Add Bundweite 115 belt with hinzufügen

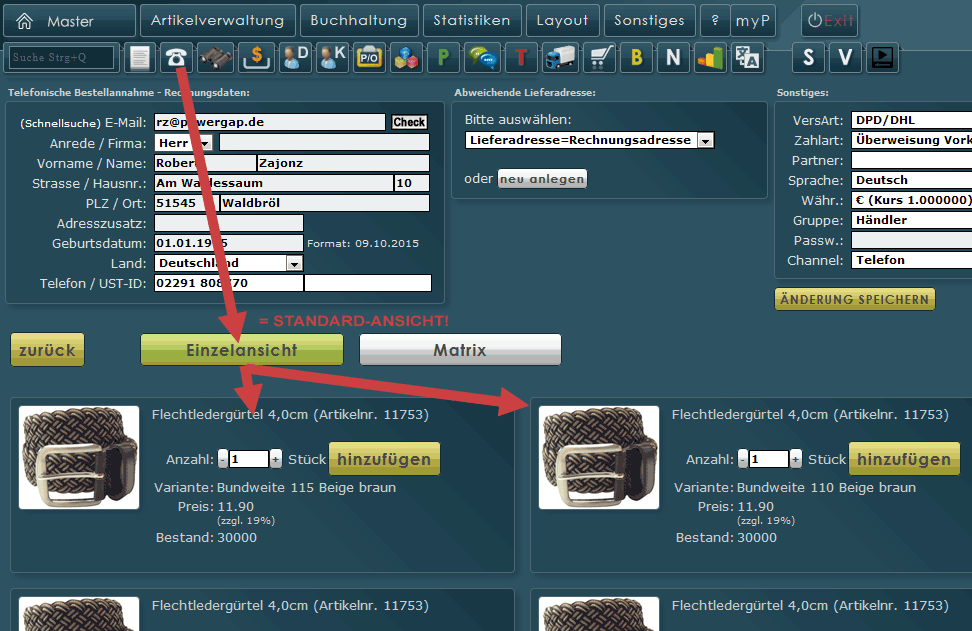(384, 459)
